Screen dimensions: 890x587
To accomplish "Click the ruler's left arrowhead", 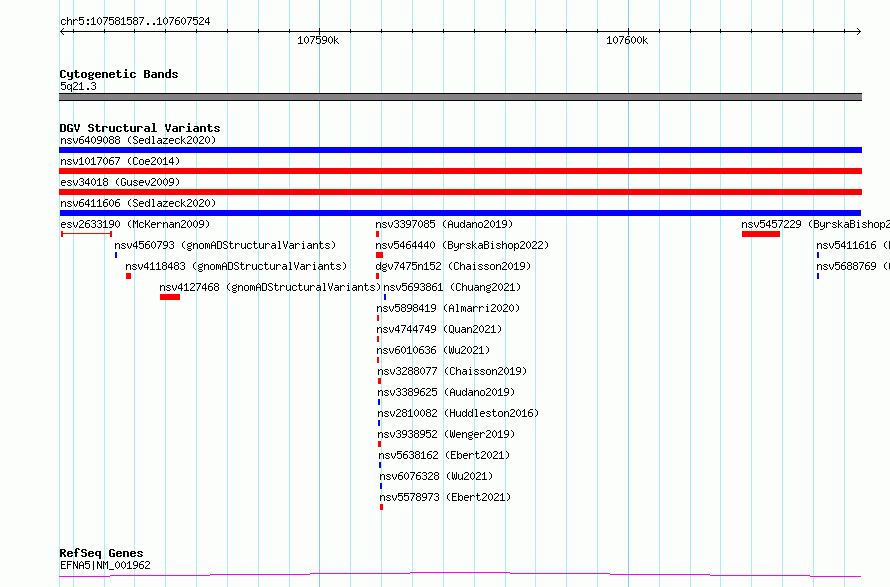I will 63,32.
